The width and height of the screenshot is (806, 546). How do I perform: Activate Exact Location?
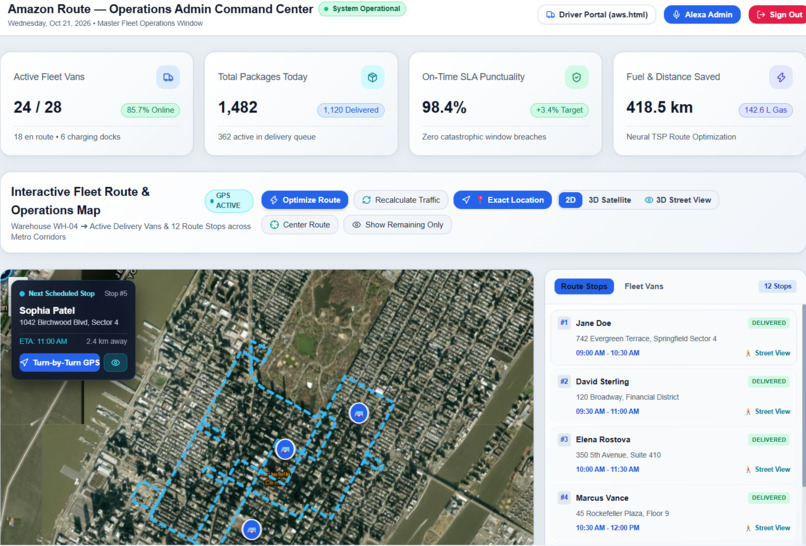[503, 200]
